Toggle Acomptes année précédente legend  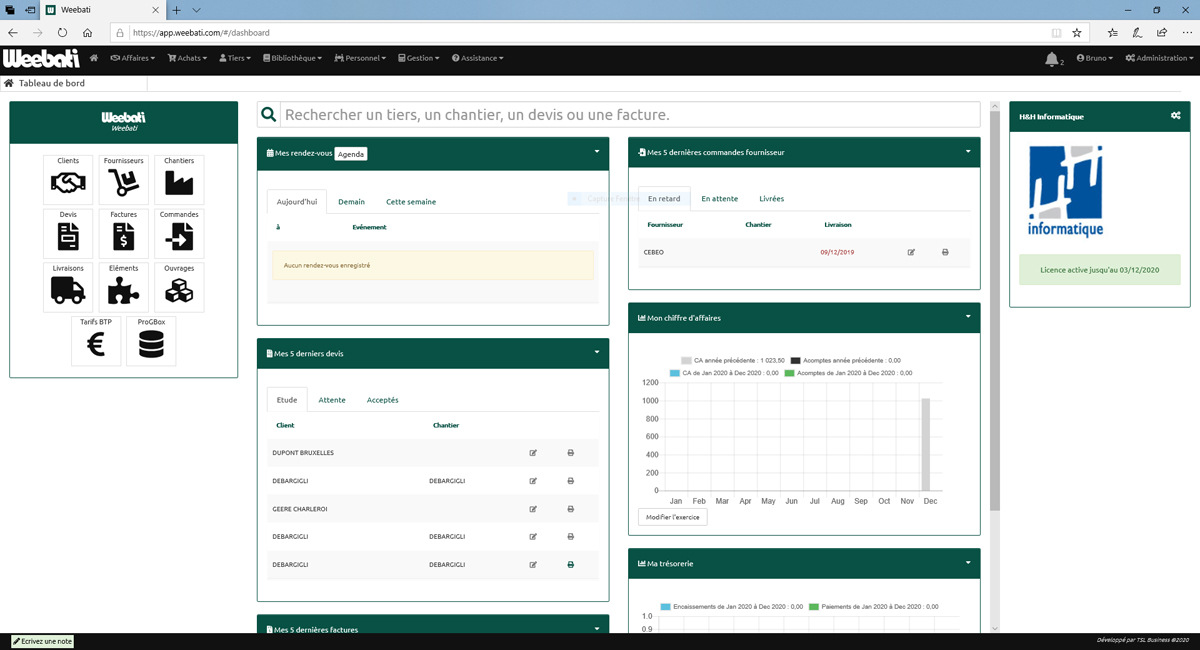(844, 360)
